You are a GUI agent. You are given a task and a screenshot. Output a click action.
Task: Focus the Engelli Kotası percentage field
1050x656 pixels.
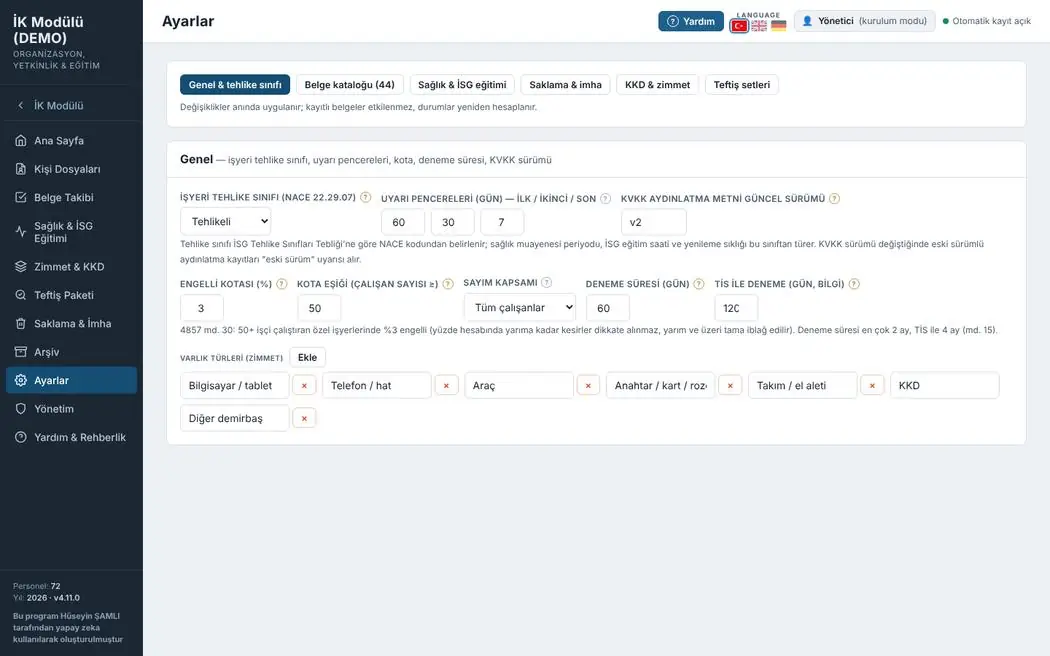click(x=202, y=308)
